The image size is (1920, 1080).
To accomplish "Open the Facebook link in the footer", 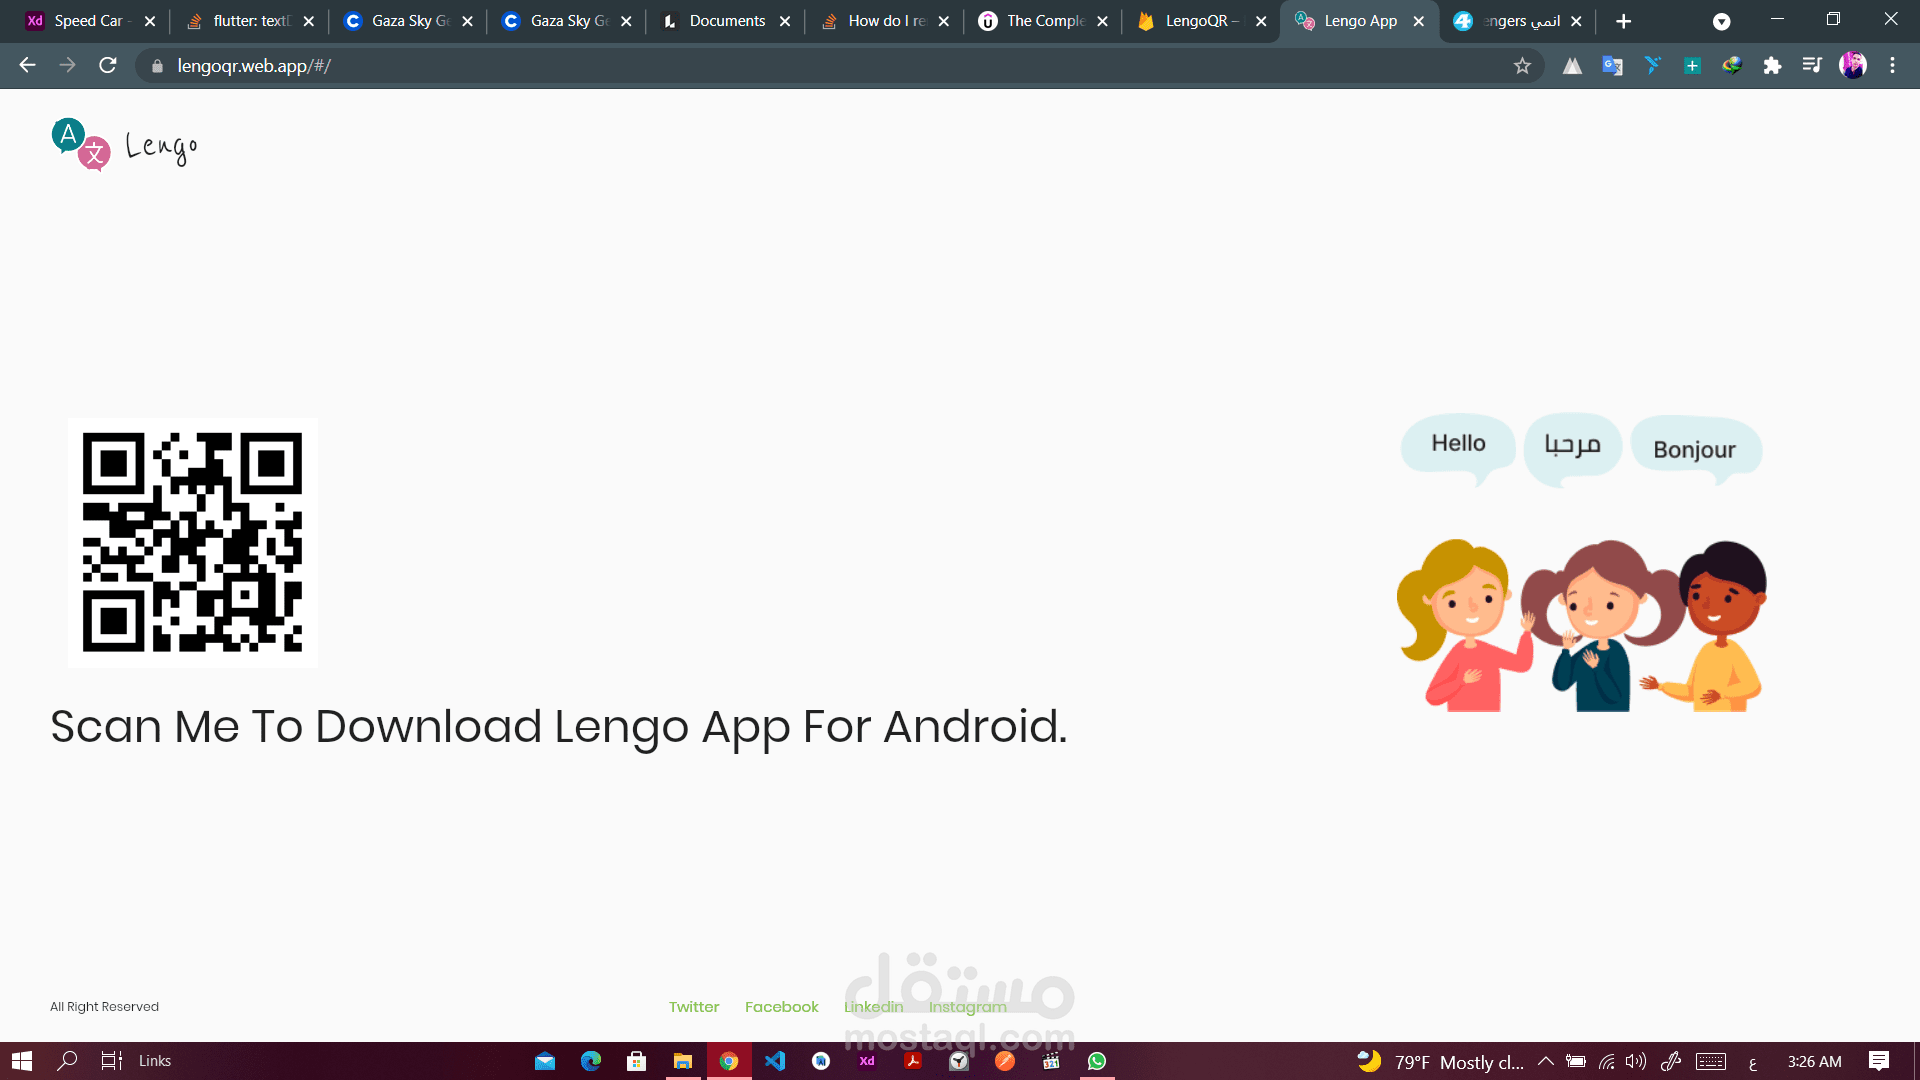I will pos(781,1006).
